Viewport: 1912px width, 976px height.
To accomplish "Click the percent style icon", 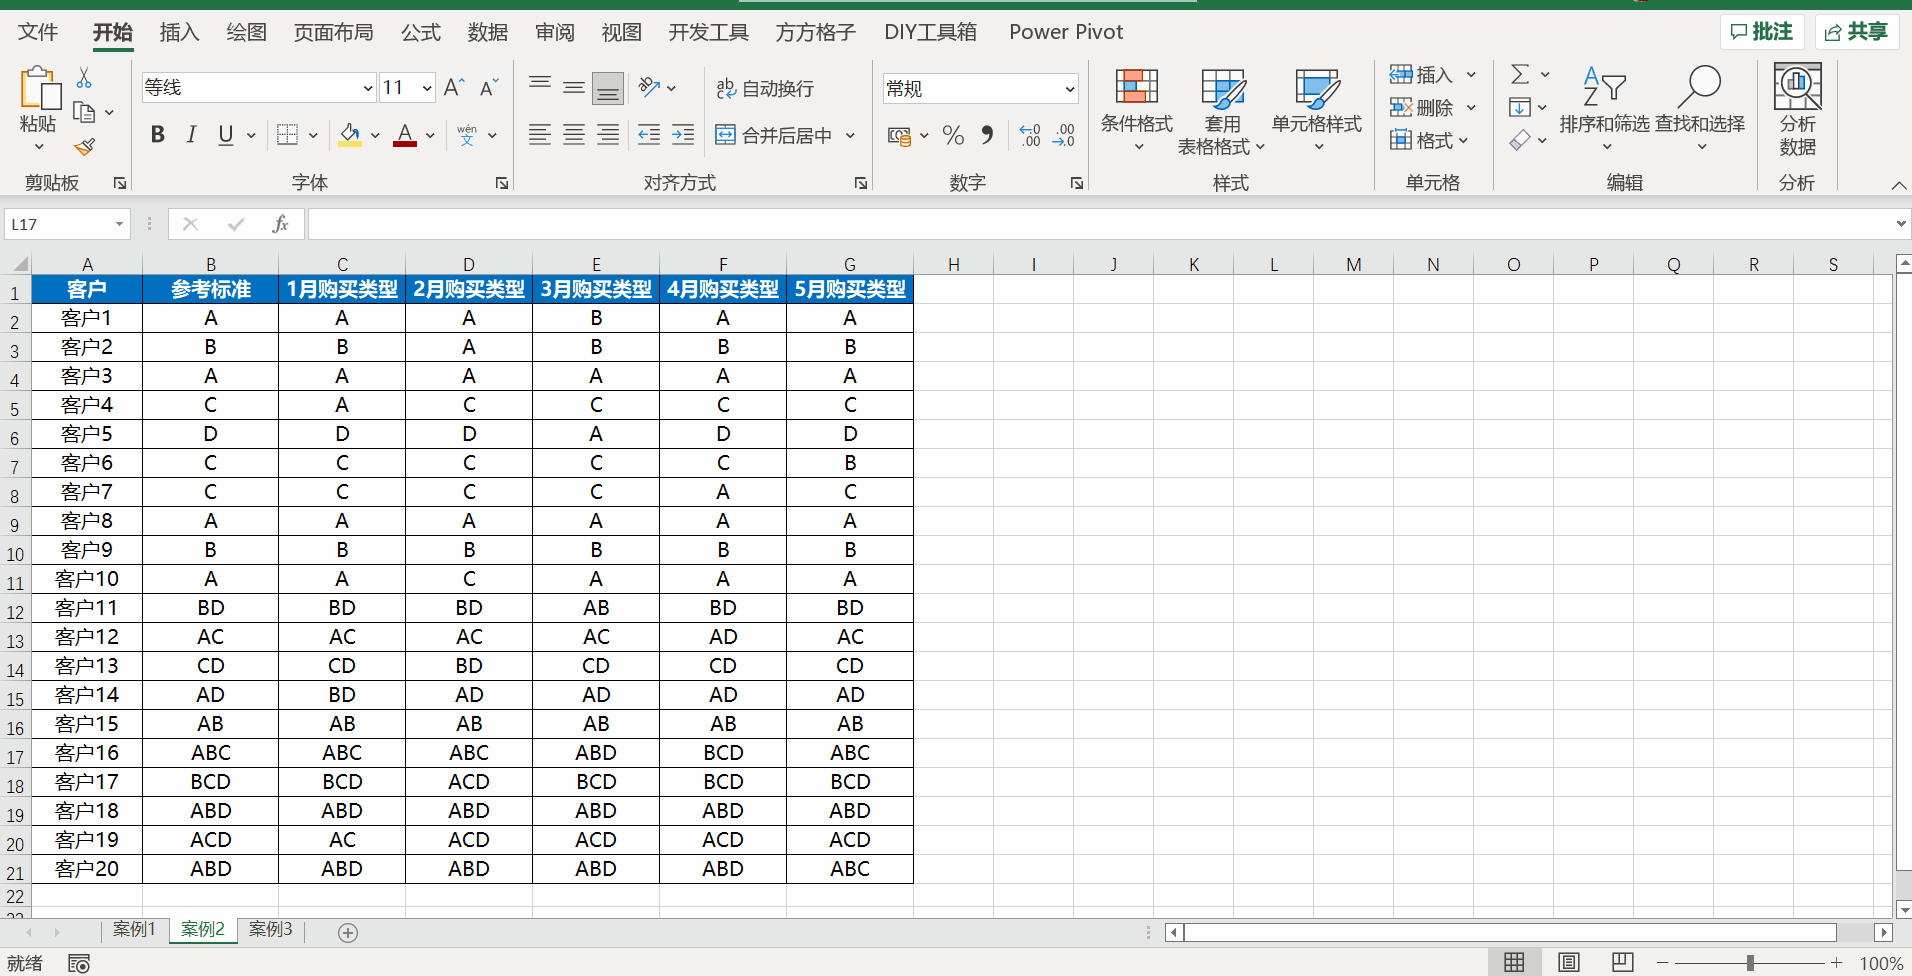I will 953,135.
